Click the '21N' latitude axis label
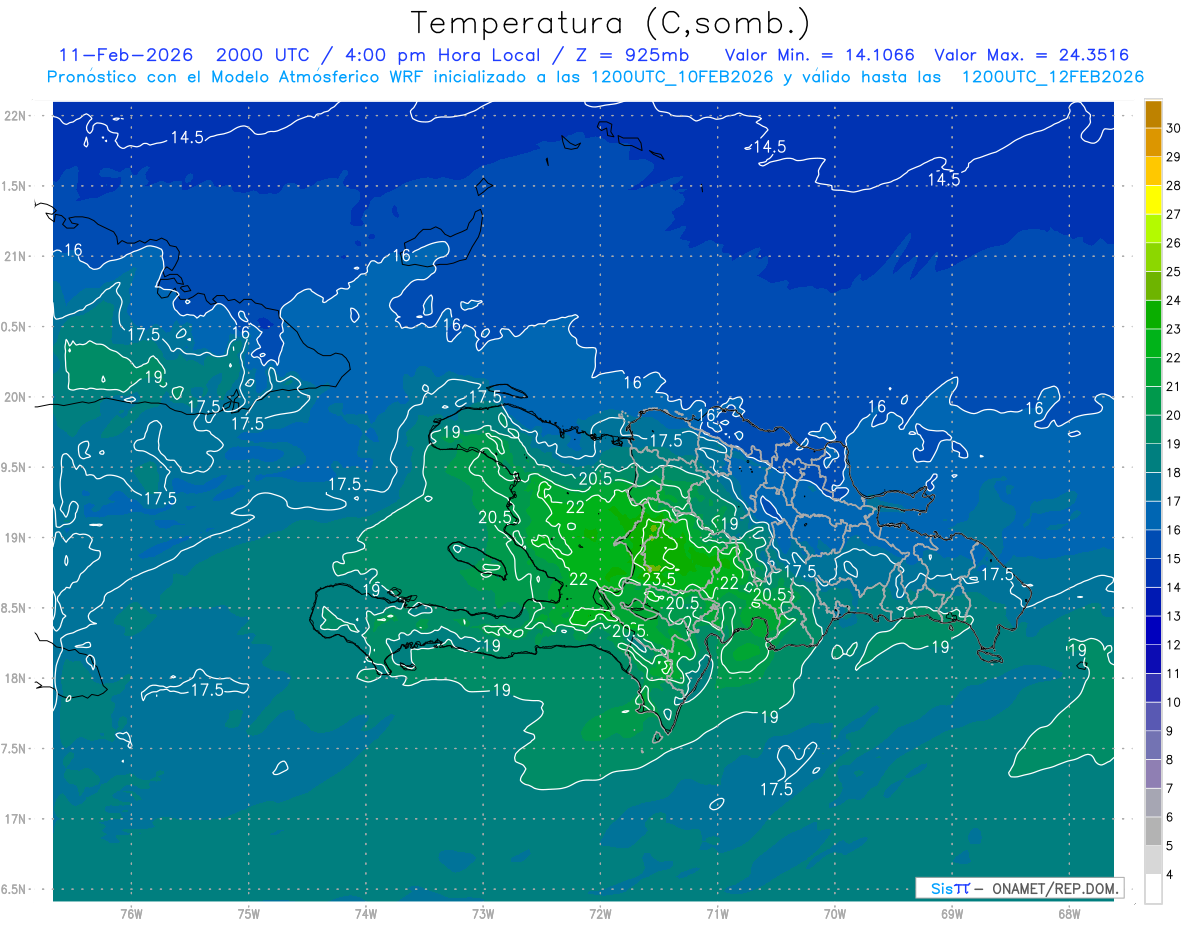This screenshot has width=1200, height=927. pyautogui.click(x=17, y=256)
